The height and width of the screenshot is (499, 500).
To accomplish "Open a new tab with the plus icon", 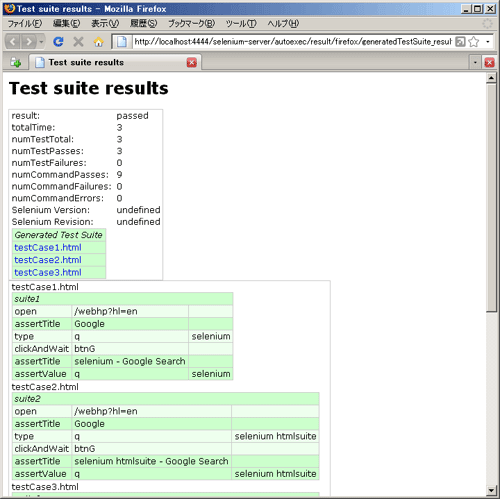I will point(15,62).
